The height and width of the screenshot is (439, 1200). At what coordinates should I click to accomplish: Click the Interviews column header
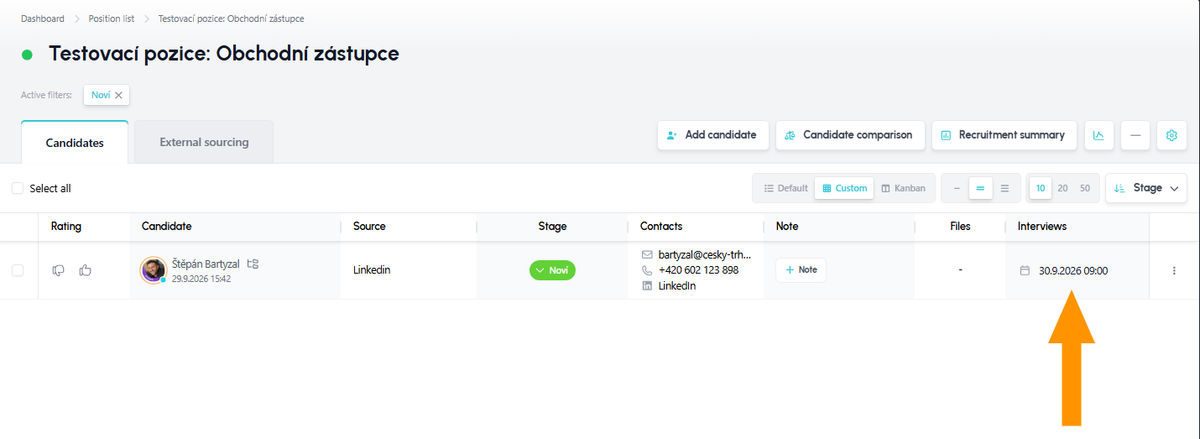pyautogui.click(x=1042, y=227)
